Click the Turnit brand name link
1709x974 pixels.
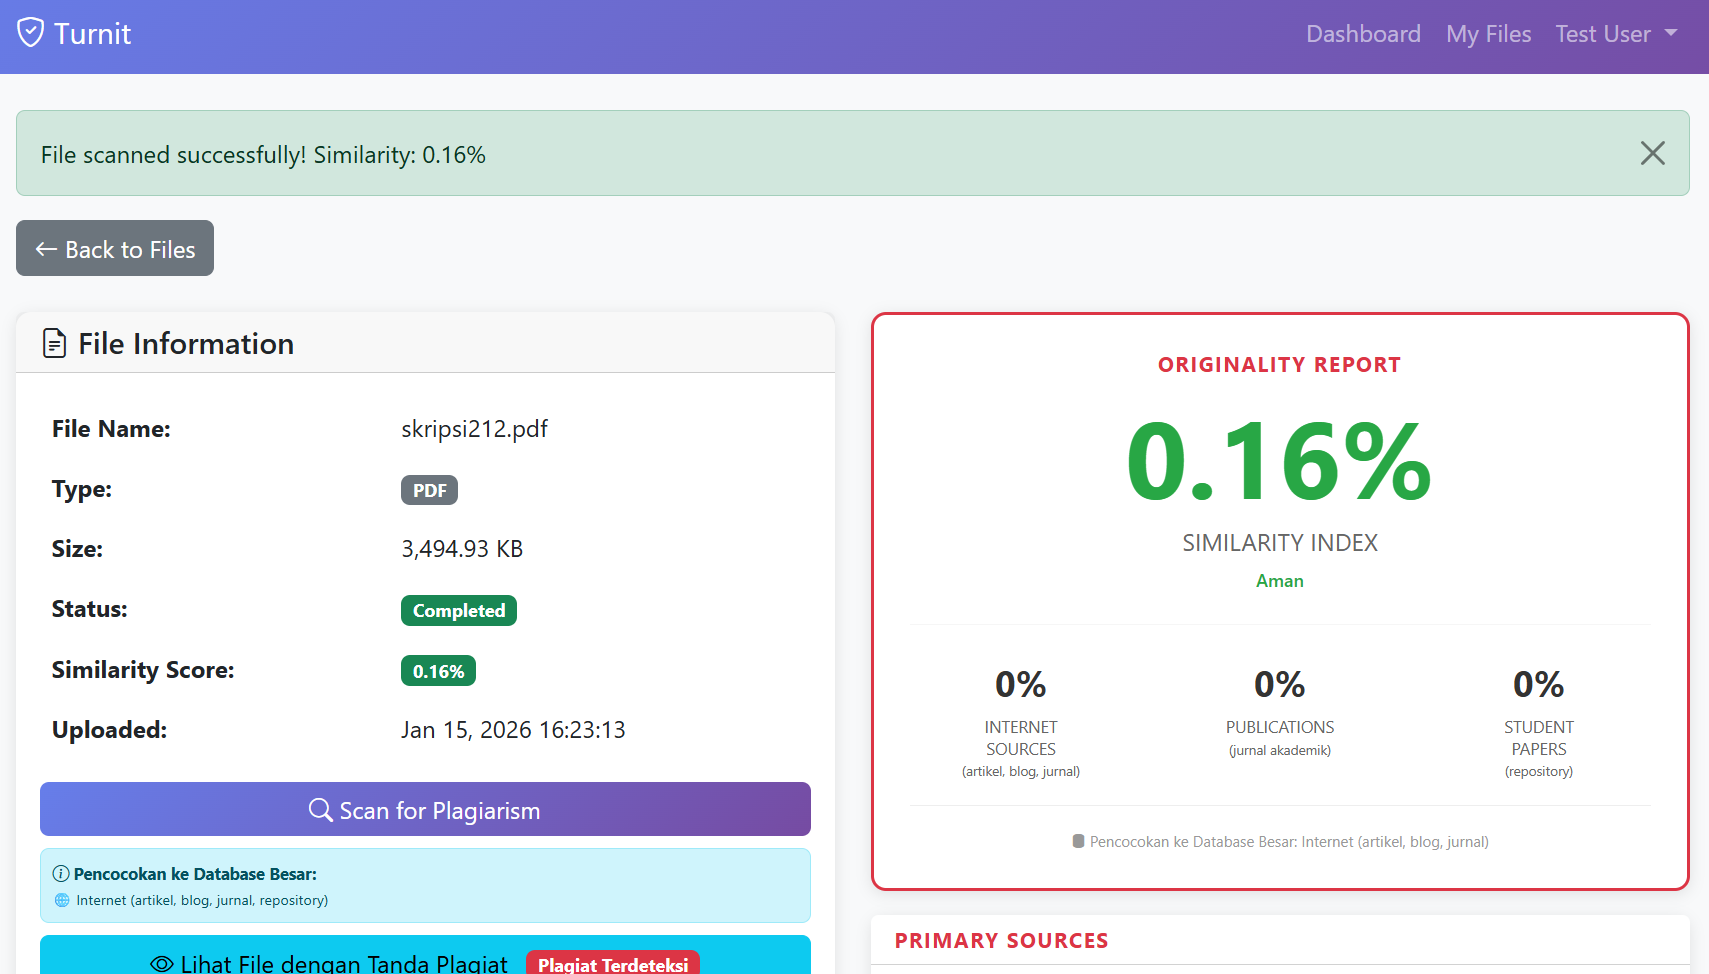[92, 34]
